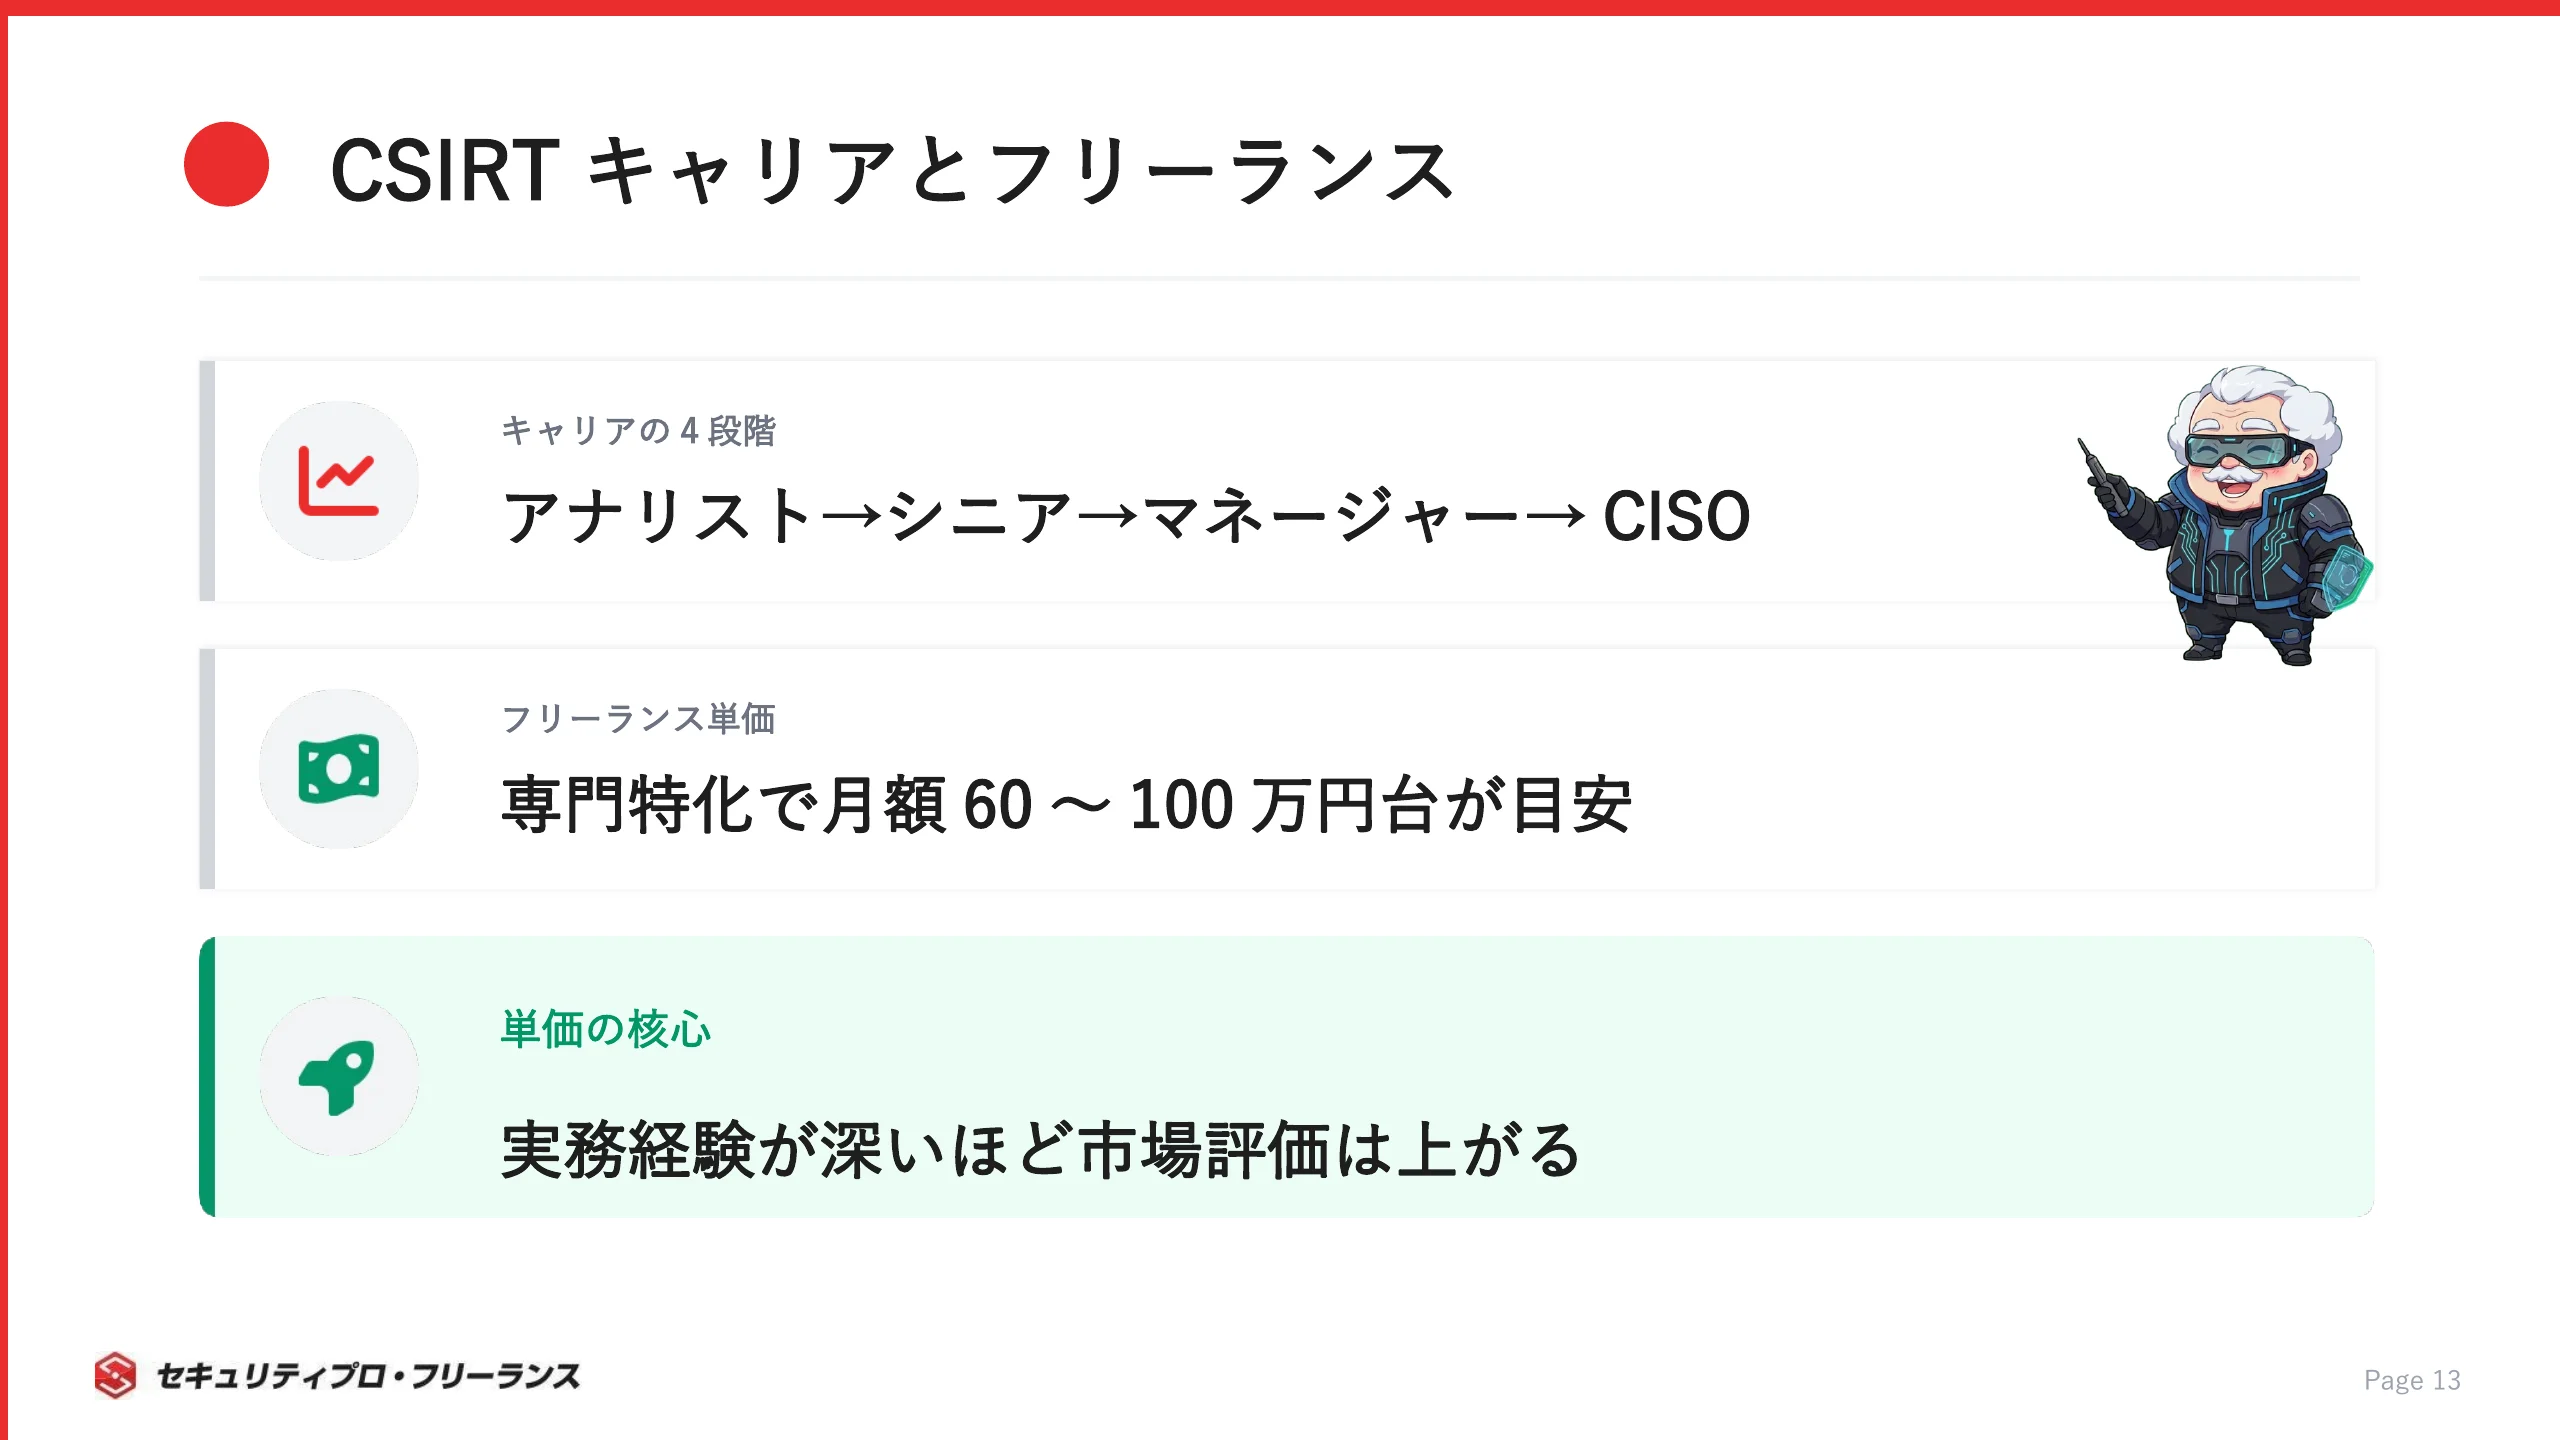Click the green 単価の核心 heading
The image size is (2560, 1440).
(606, 1029)
